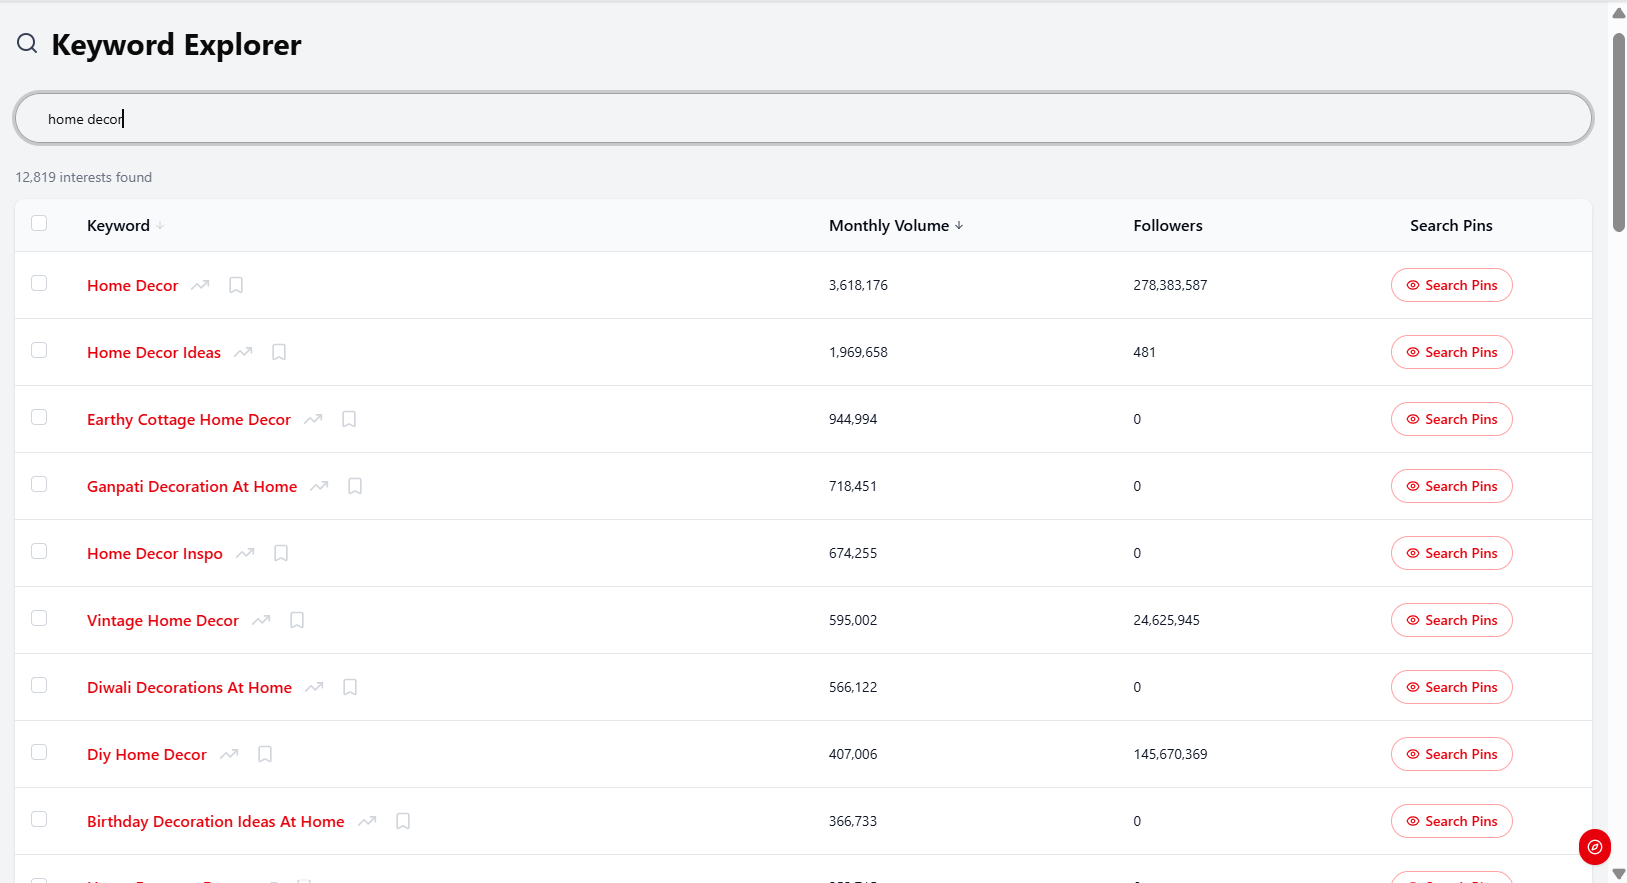Viewport: 1627px width, 883px height.
Task: Check the Home Decor Ideas row checkbox
Action: tap(39, 350)
